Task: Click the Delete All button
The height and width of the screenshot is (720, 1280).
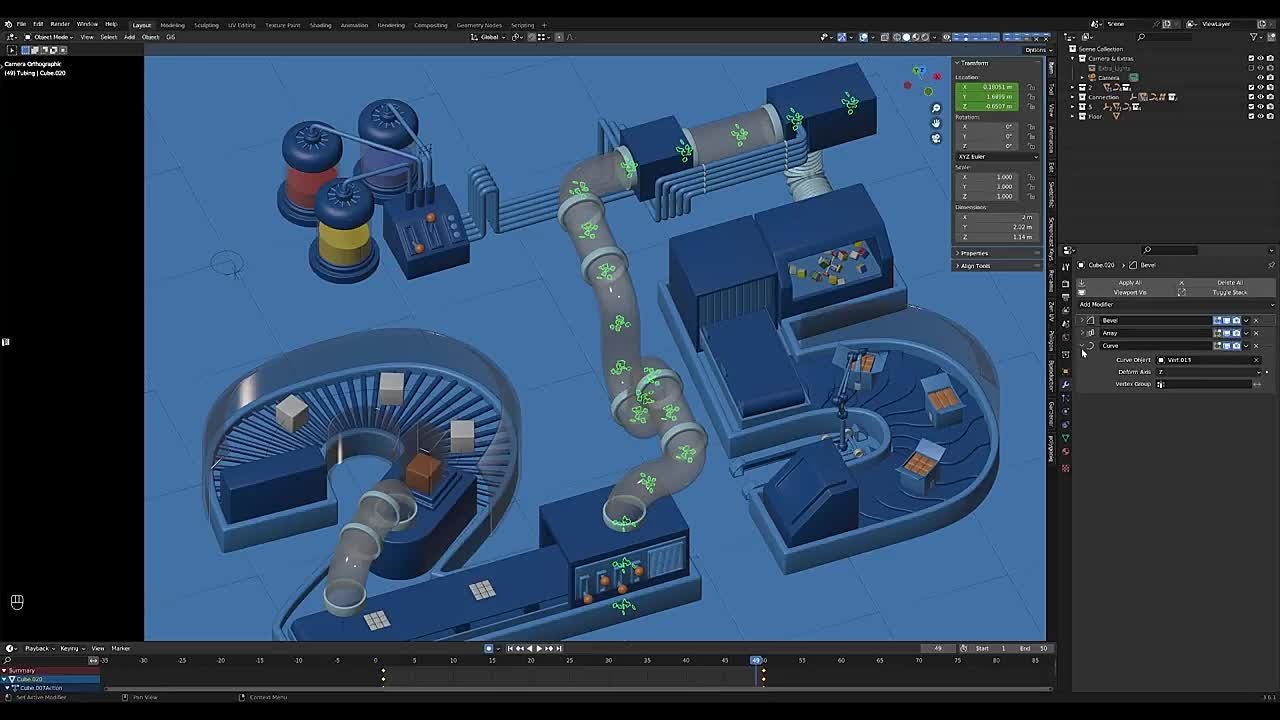Action: [x=1229, y=283]
